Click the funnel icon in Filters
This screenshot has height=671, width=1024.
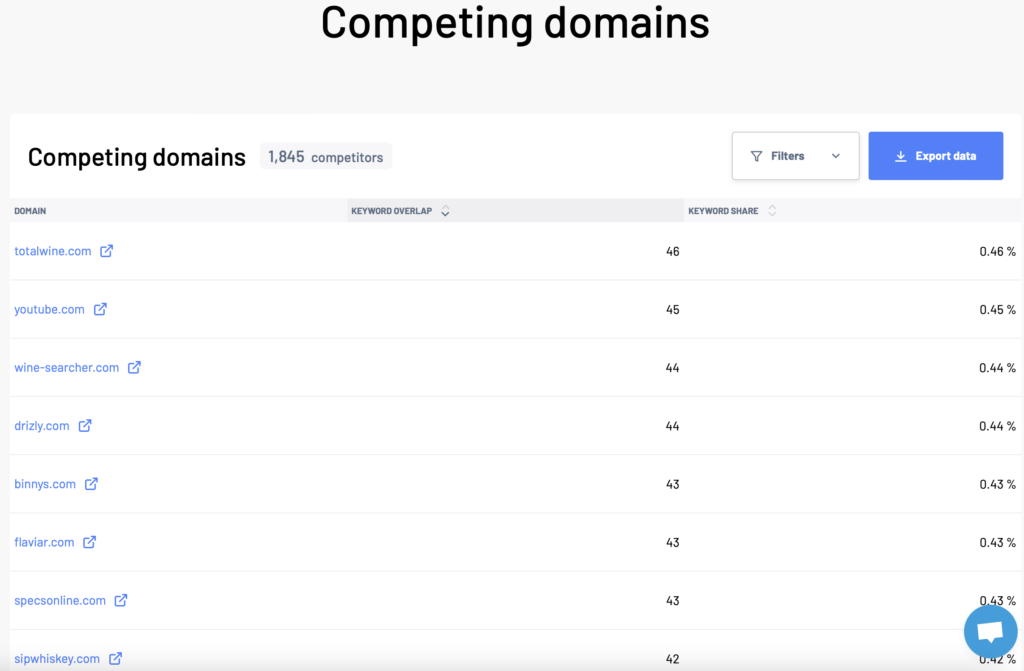click(x=756, y=156)
